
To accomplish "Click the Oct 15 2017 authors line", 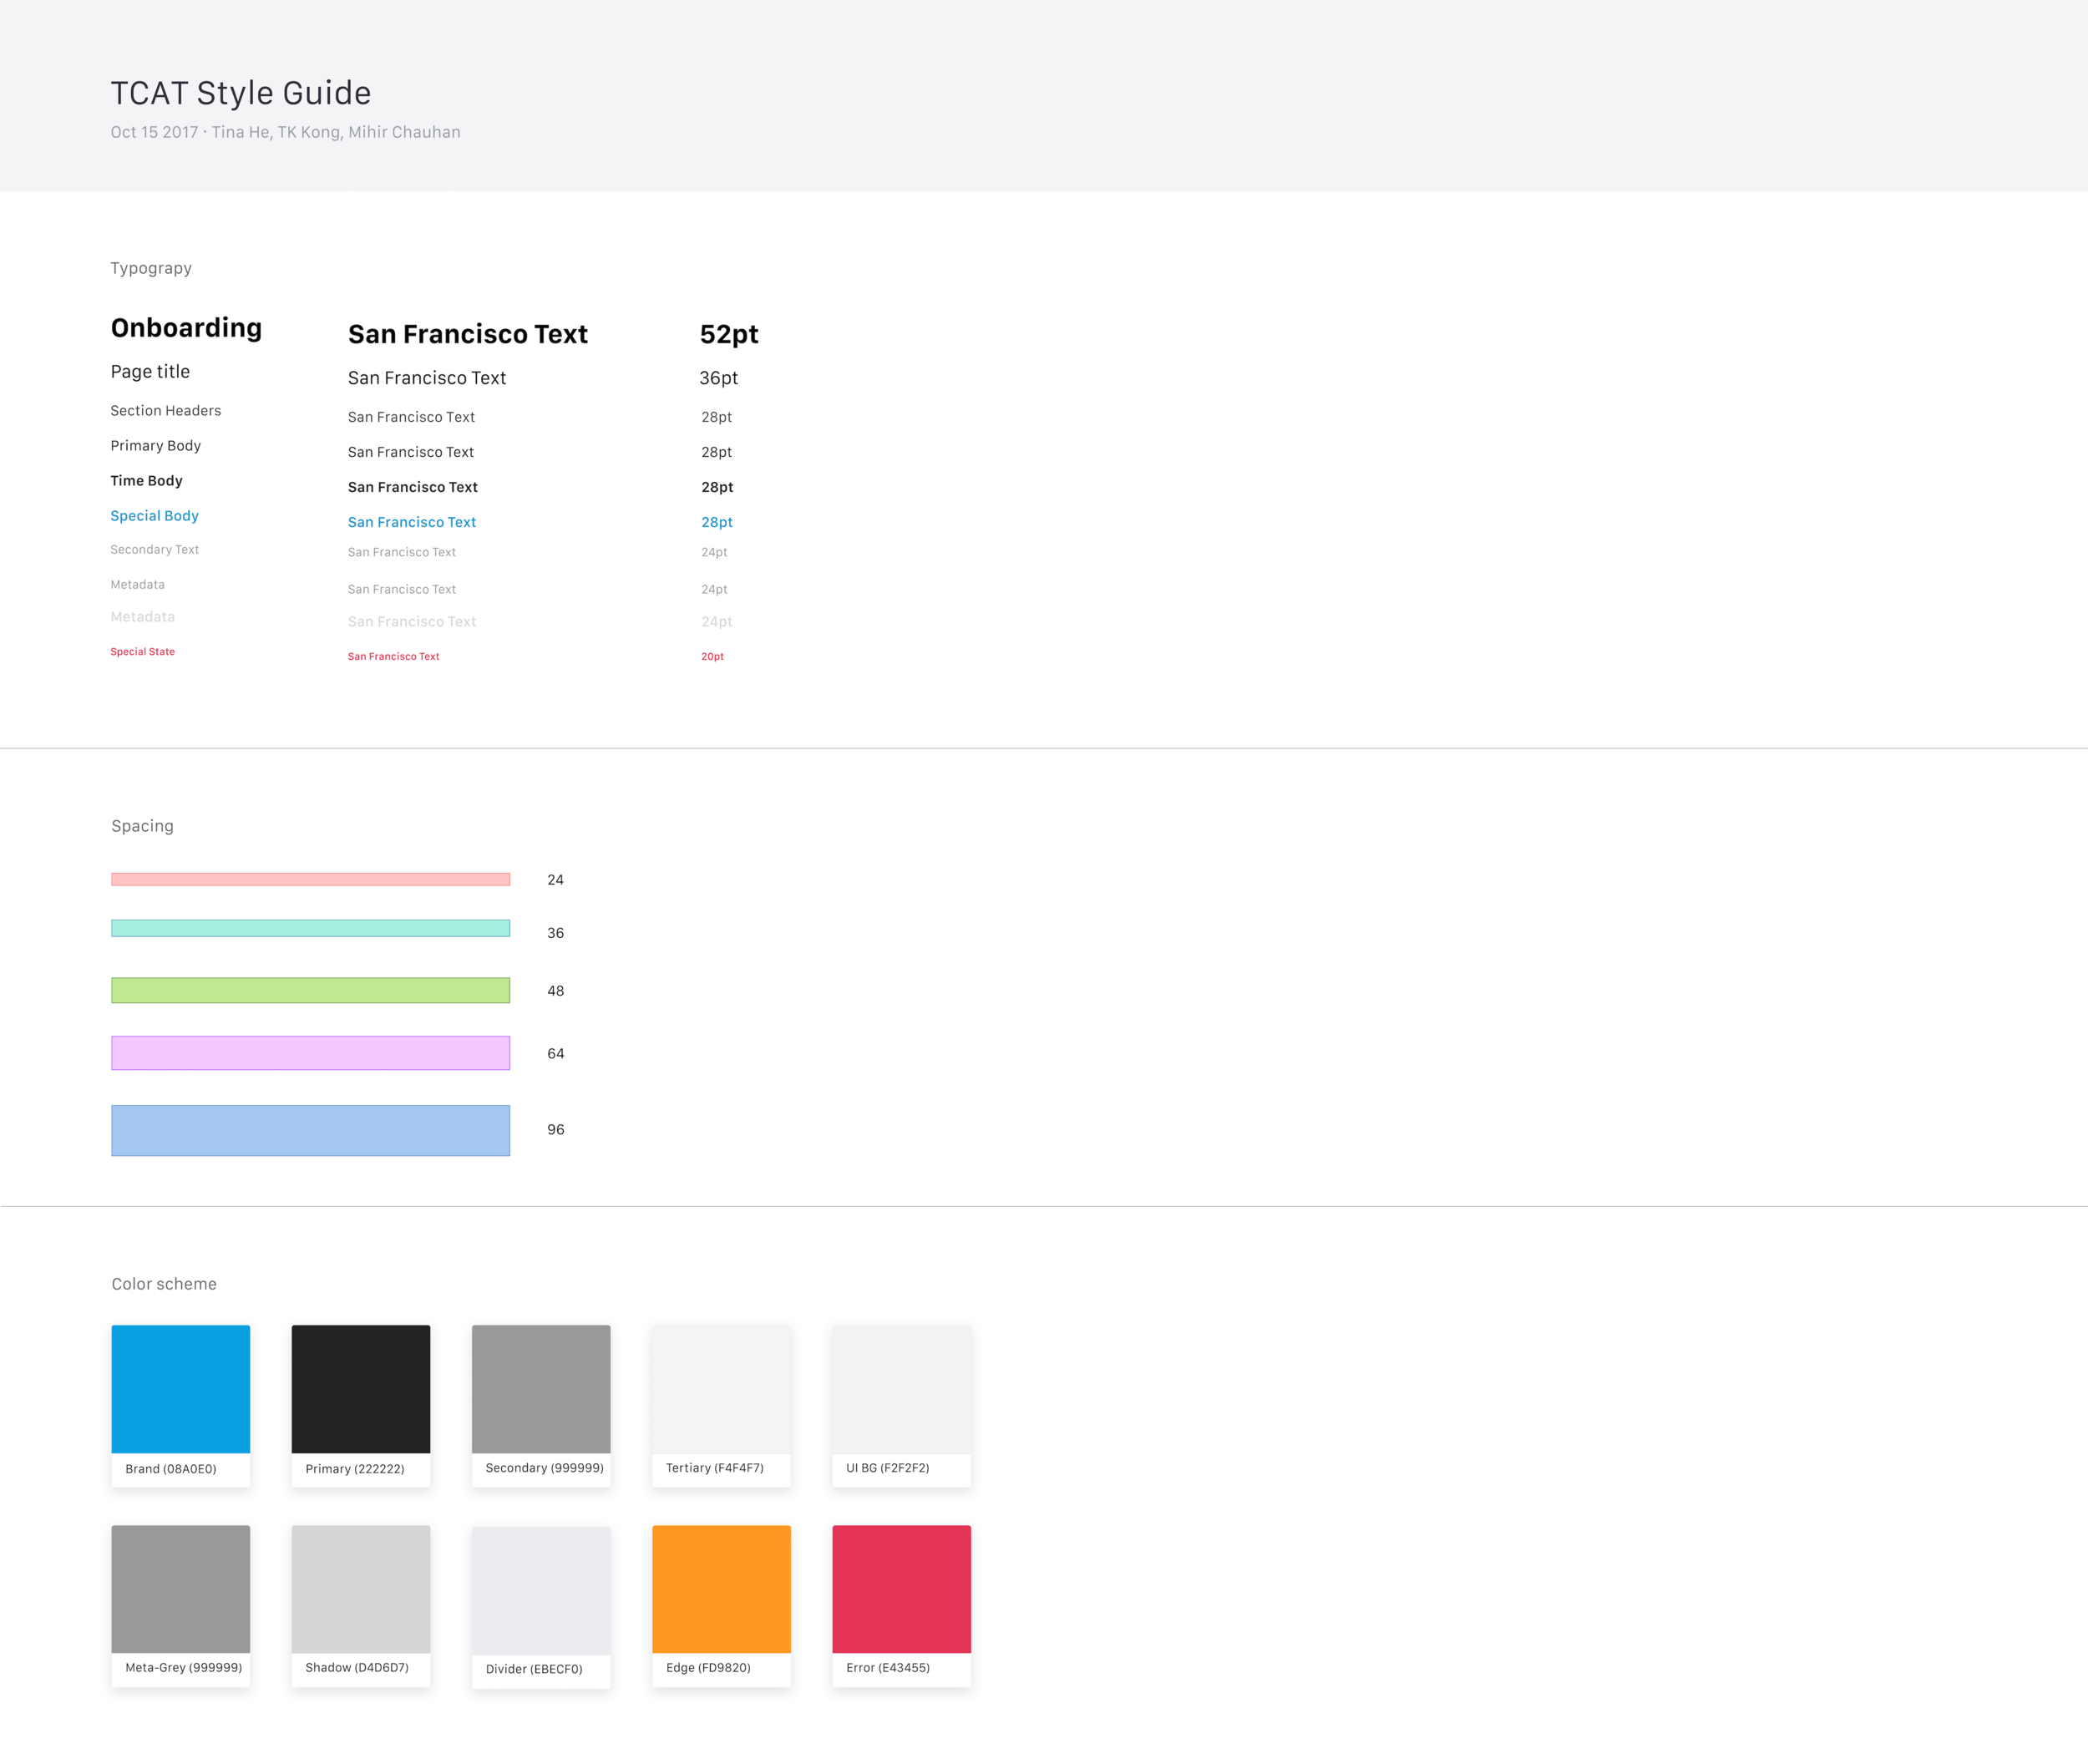I will click(285, 132).
